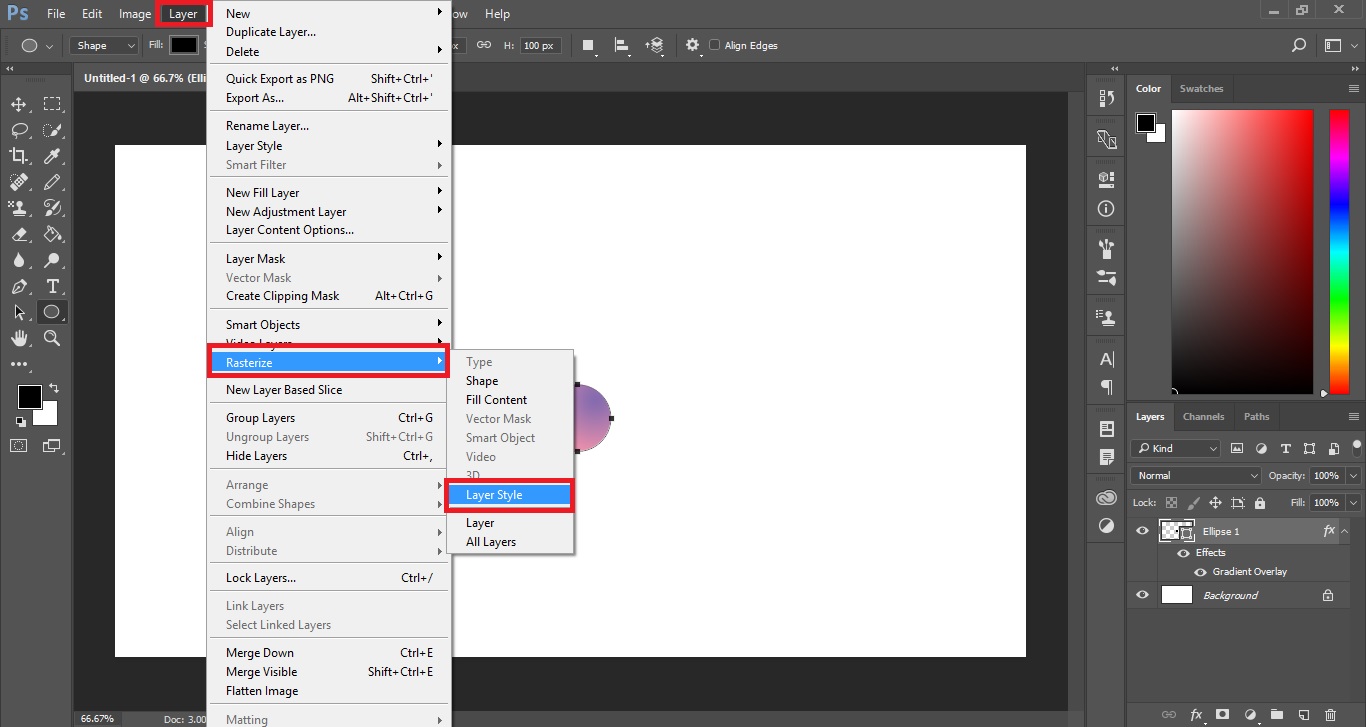This screenshot has height=727, width=1366.
Task: Open the File menu
Action: [x=56, y=14]
